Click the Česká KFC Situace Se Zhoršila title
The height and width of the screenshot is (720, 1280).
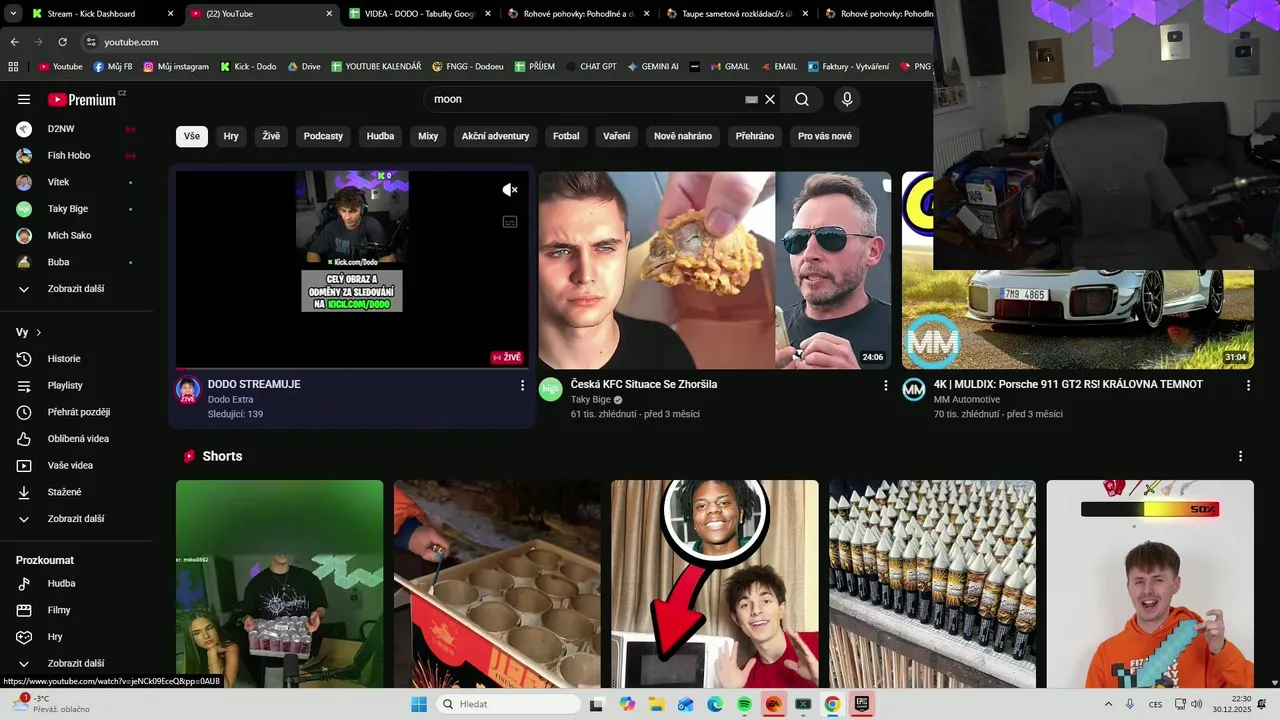point(644,384)
